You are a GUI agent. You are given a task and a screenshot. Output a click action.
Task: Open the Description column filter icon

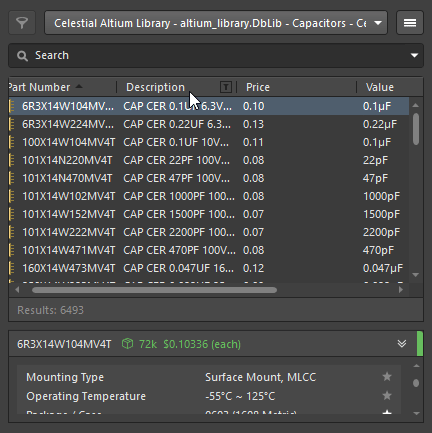pos(226,87)
